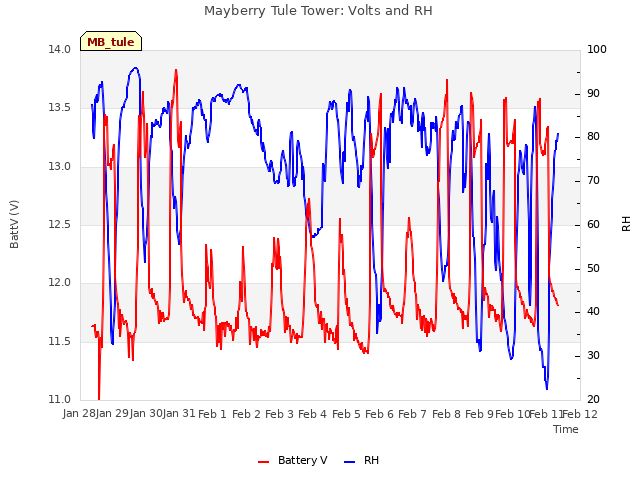Select the Feb 4 x-axis tick
This screenshot has height=480, width=640.
313,414
